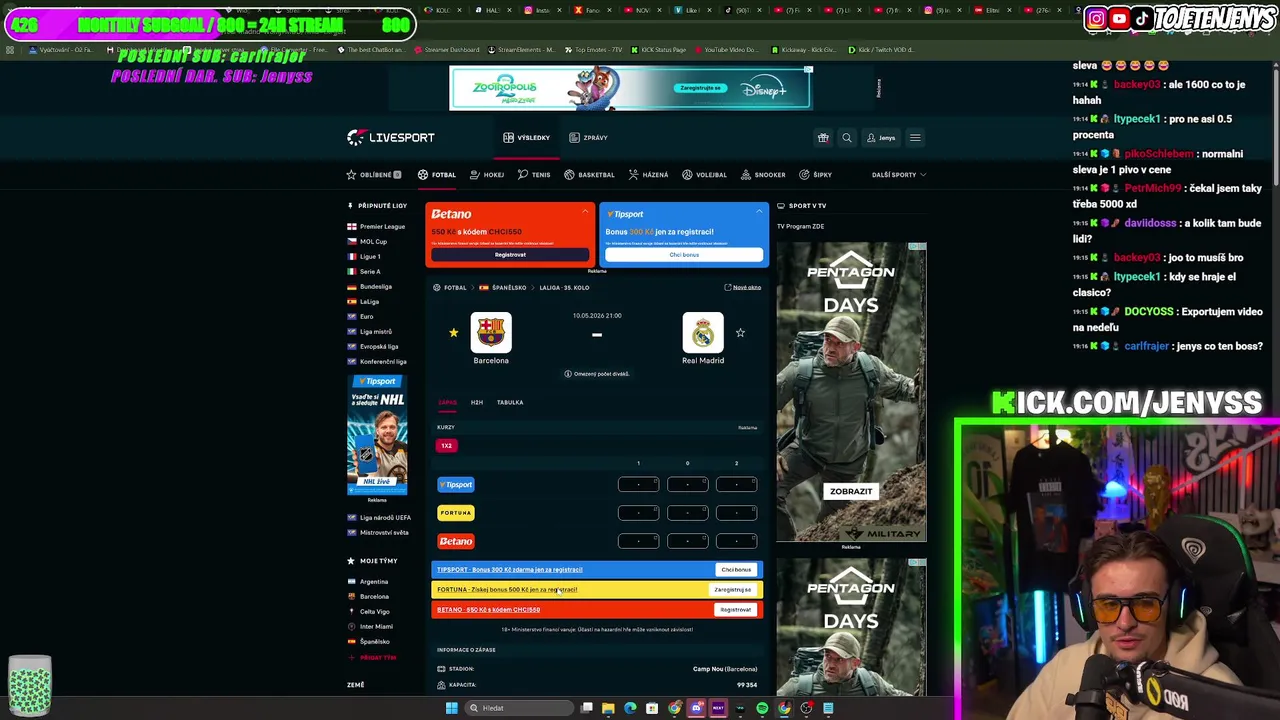Image resolution: width=1280 pixels, height=720 pixels.
Task: Click Tipsport home-win odds cell
Action: pyautogui.click(x=638, y=485)
